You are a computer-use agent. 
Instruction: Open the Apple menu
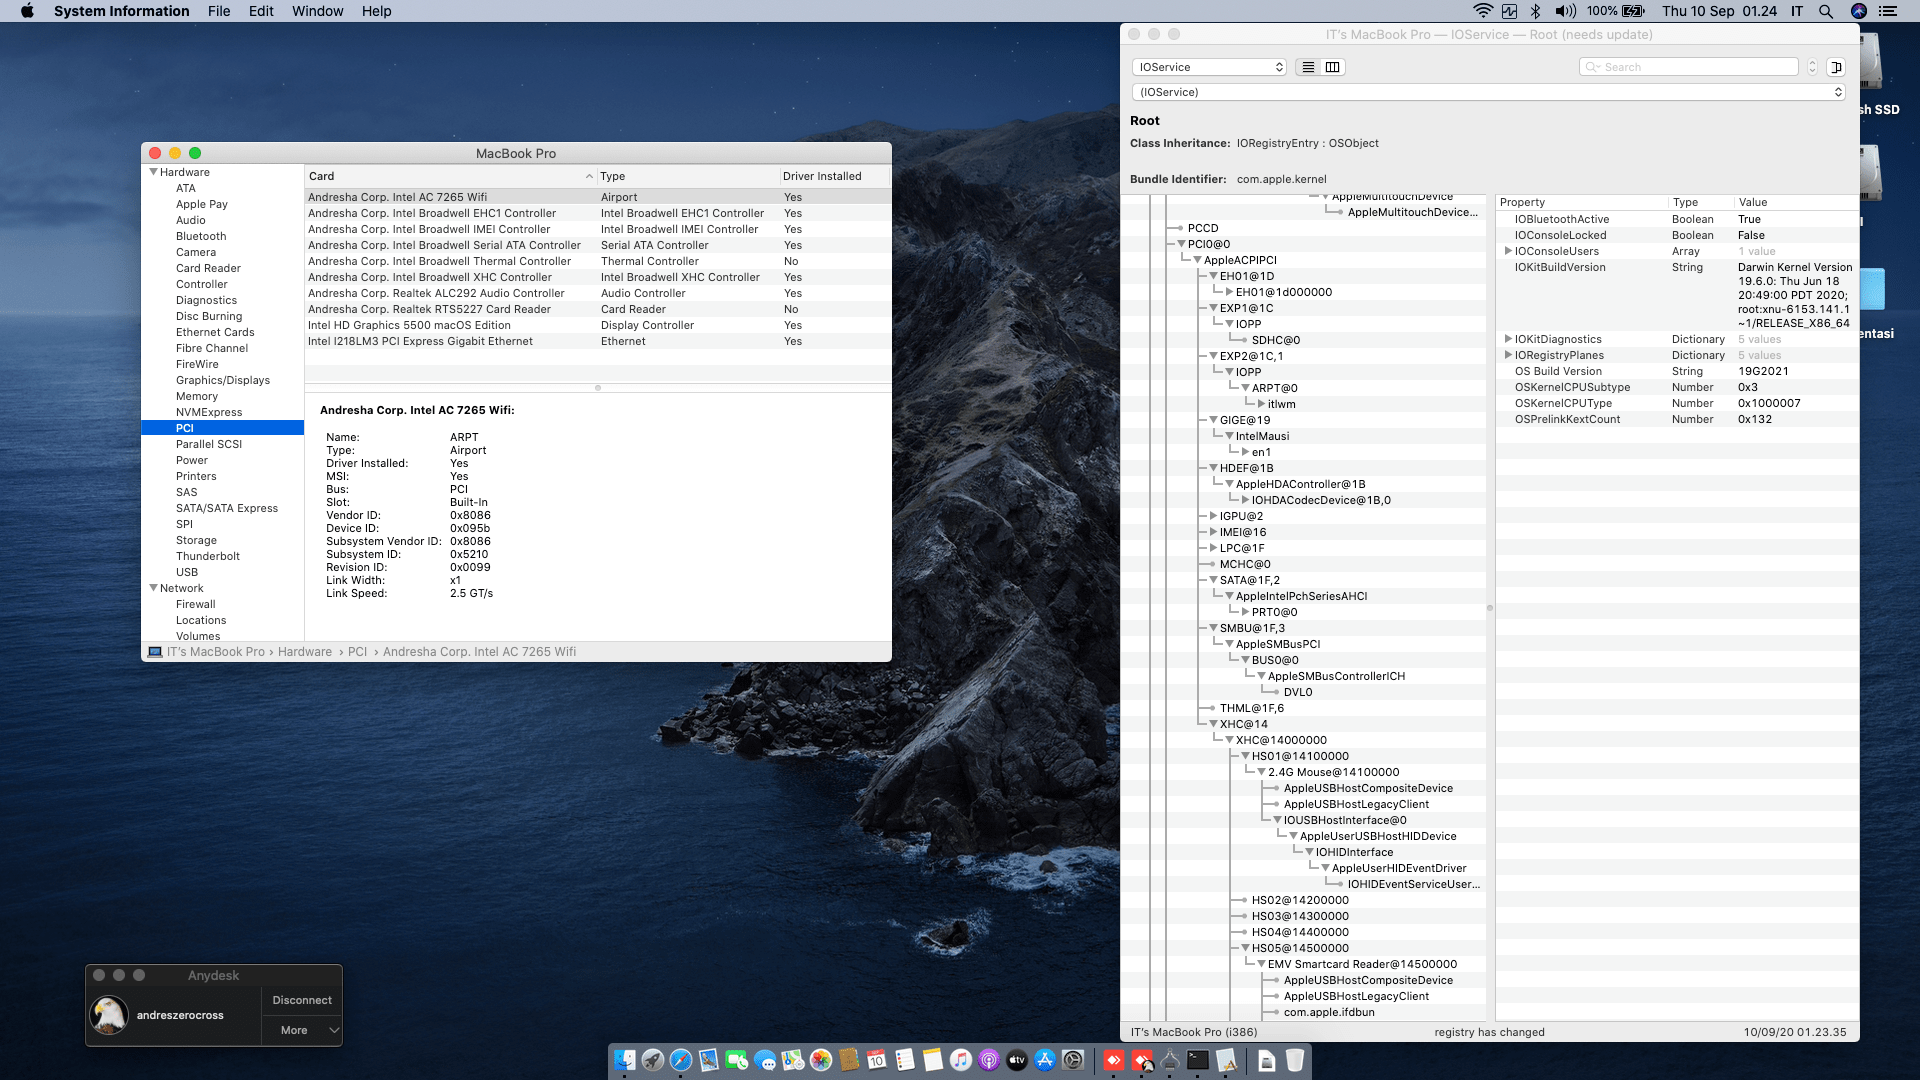point(27,11)
